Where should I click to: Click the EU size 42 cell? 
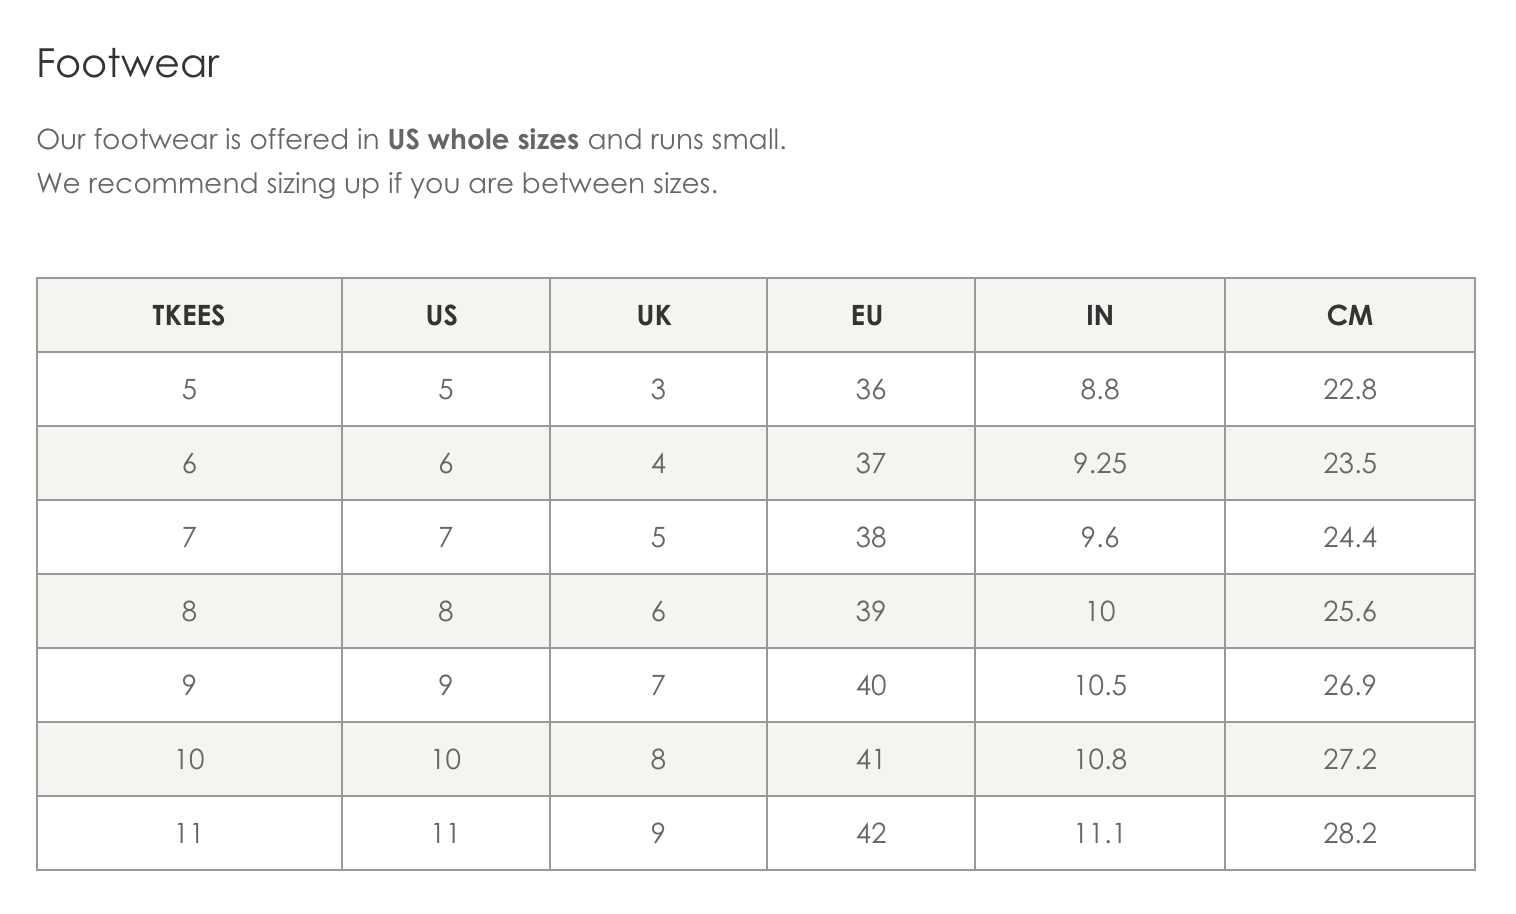[x=870, y=833]
